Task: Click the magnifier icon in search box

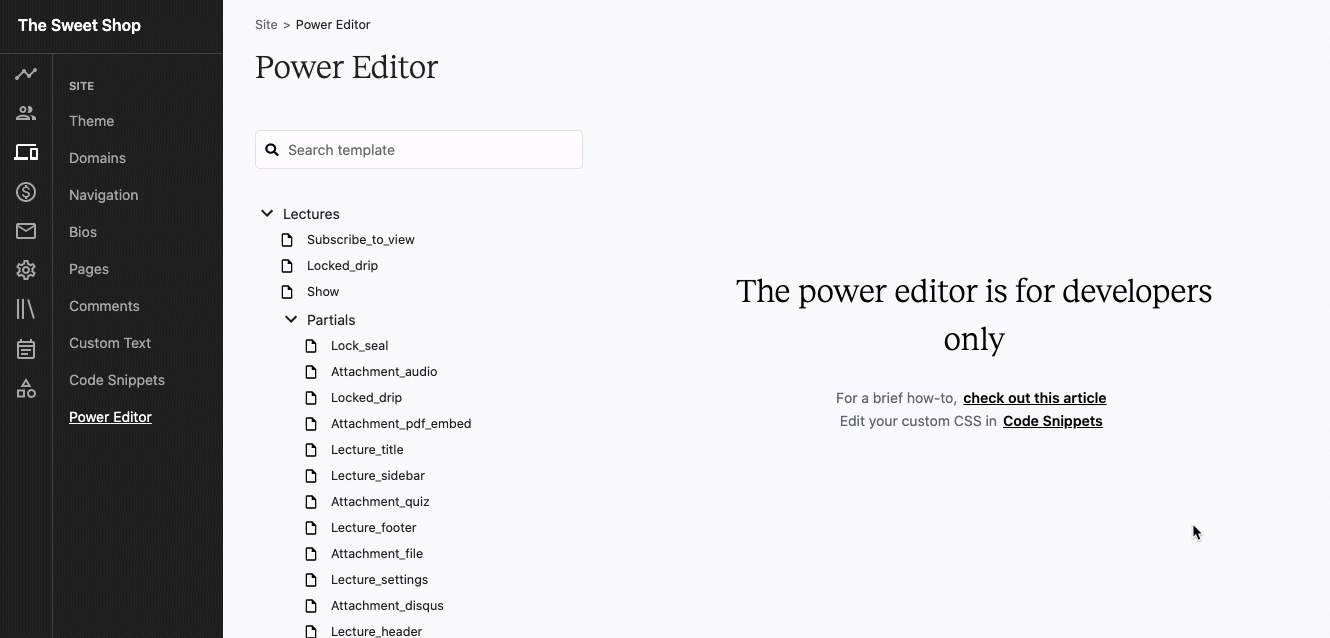Action: click(x=272, y=150)
